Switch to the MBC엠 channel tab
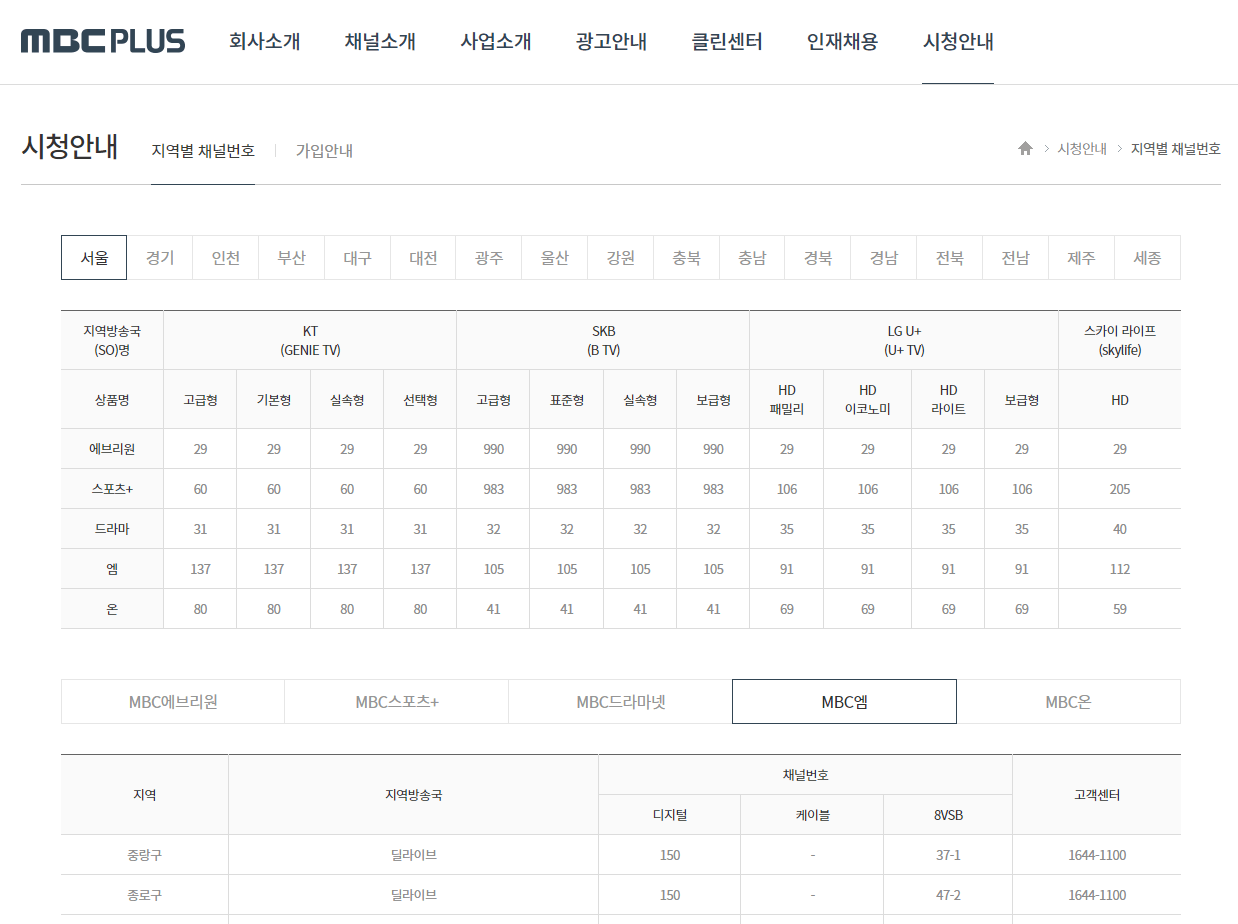 [x=844, y=702]
